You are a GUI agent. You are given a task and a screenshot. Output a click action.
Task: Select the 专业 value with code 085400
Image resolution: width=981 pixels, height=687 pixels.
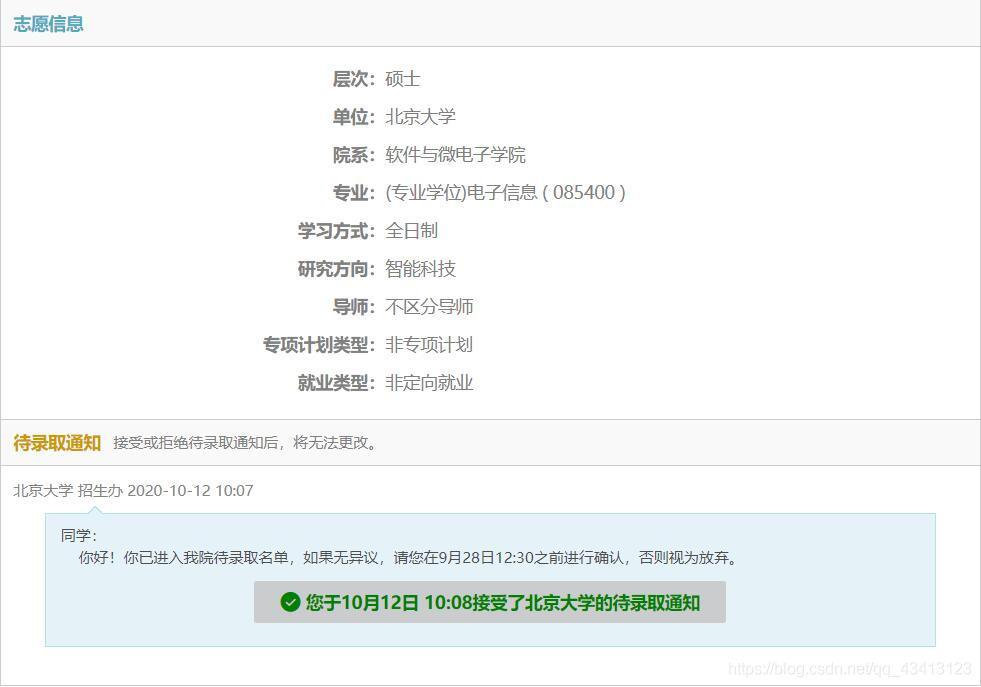(x=506, y=193)
